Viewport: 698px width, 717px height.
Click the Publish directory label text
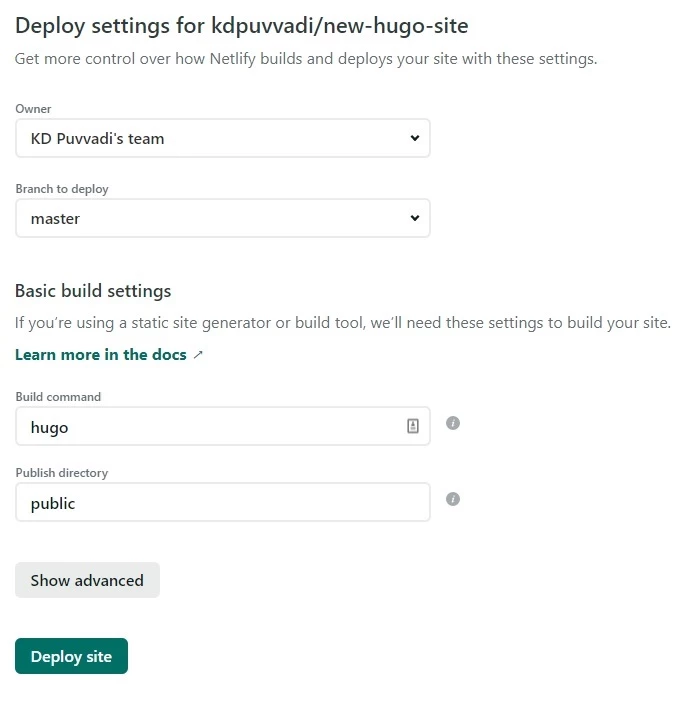click(61, 473)
